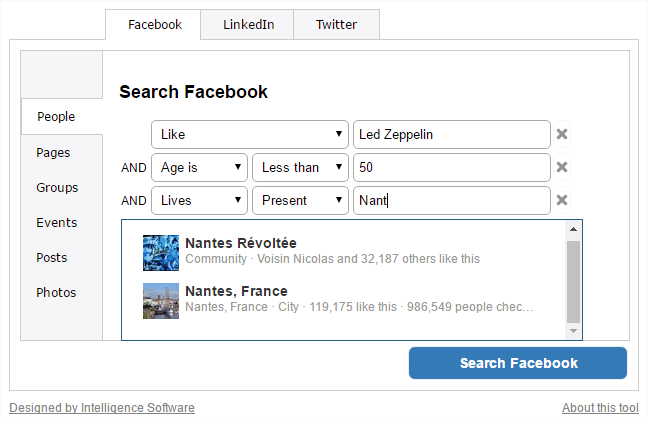Choose Nantes Révoltée suggestion
The image size is (648, 424).
[x=343, y=252]
